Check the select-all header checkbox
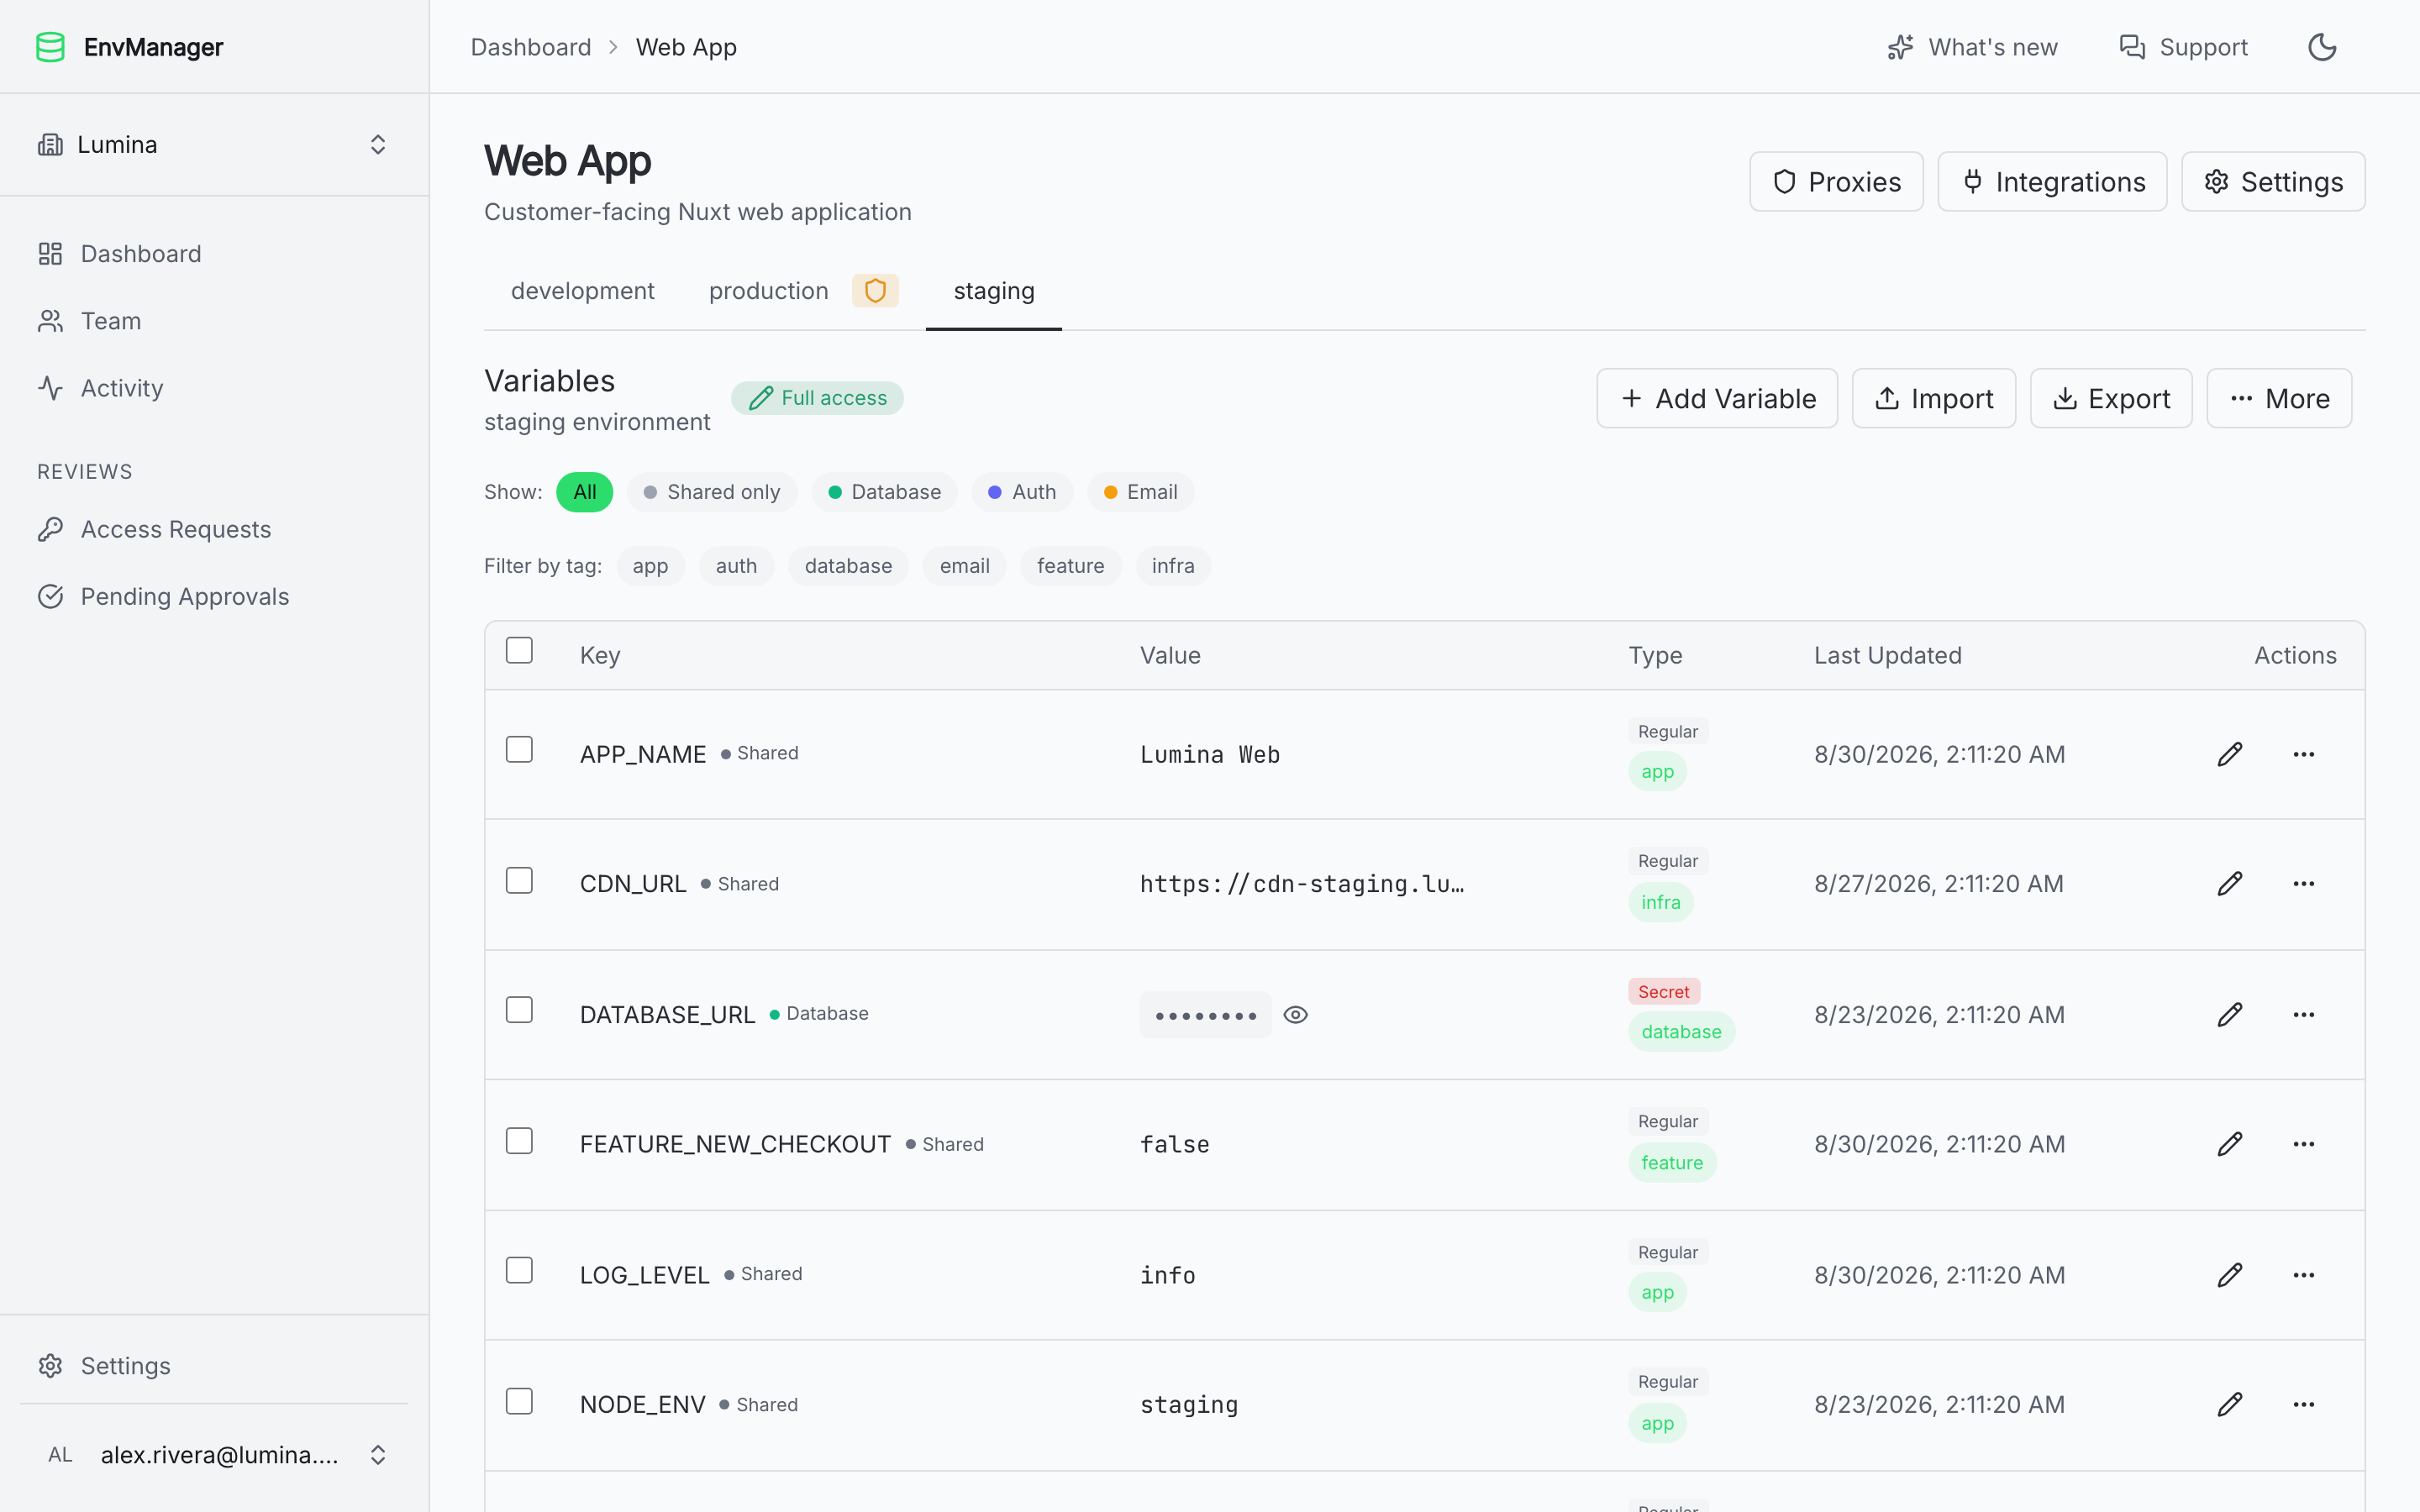Image resolution: width=2420 pixels, height=1512 pixels. tap(519, 650)
